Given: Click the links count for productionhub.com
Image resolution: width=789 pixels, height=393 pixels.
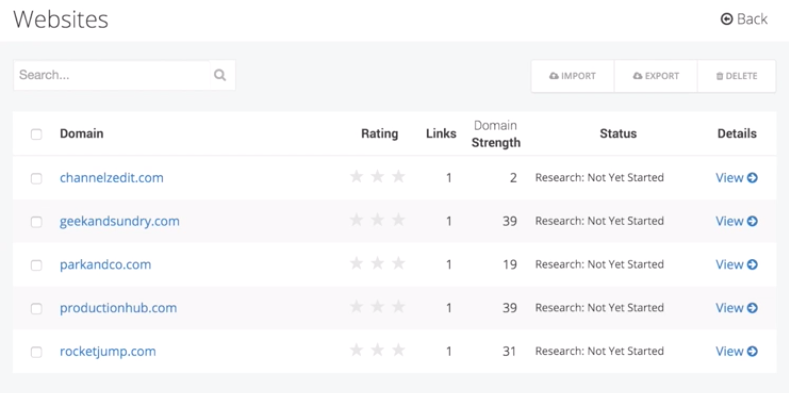Looking at the screenshot, I should pos(449,308).
